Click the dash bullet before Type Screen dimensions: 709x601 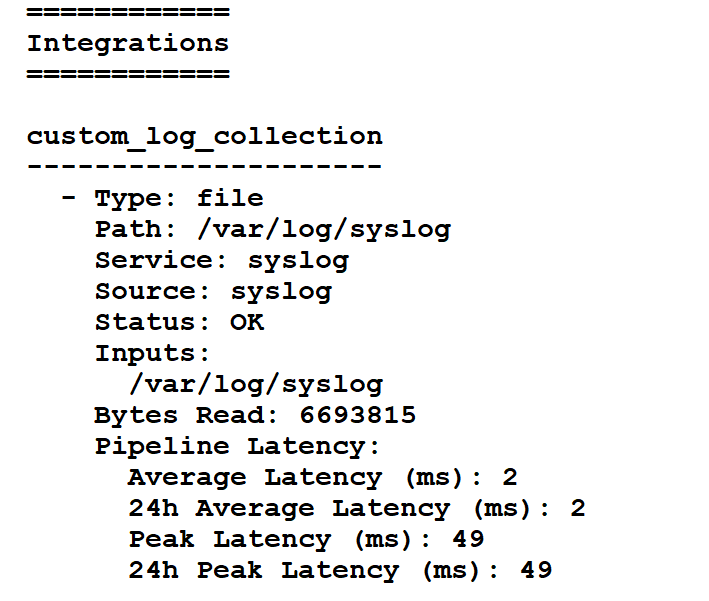(68, 198)
